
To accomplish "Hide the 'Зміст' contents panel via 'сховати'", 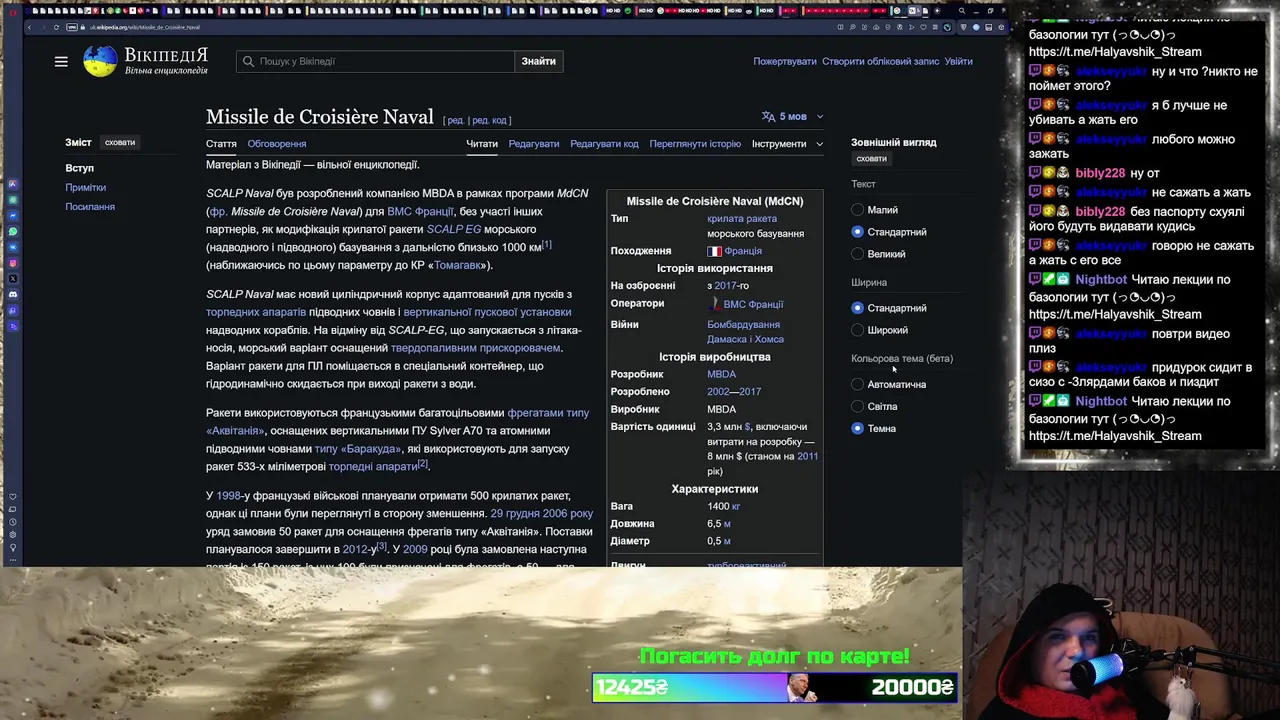I will tap(120, 143).
